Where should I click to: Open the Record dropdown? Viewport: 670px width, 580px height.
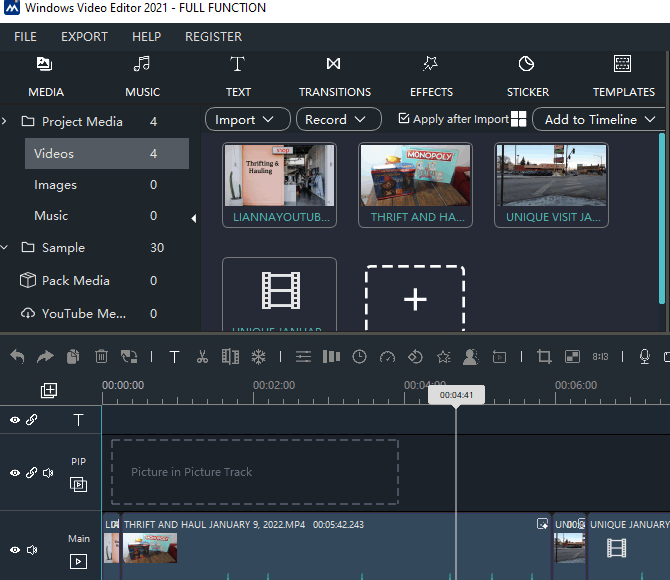(x=339, y=119)
